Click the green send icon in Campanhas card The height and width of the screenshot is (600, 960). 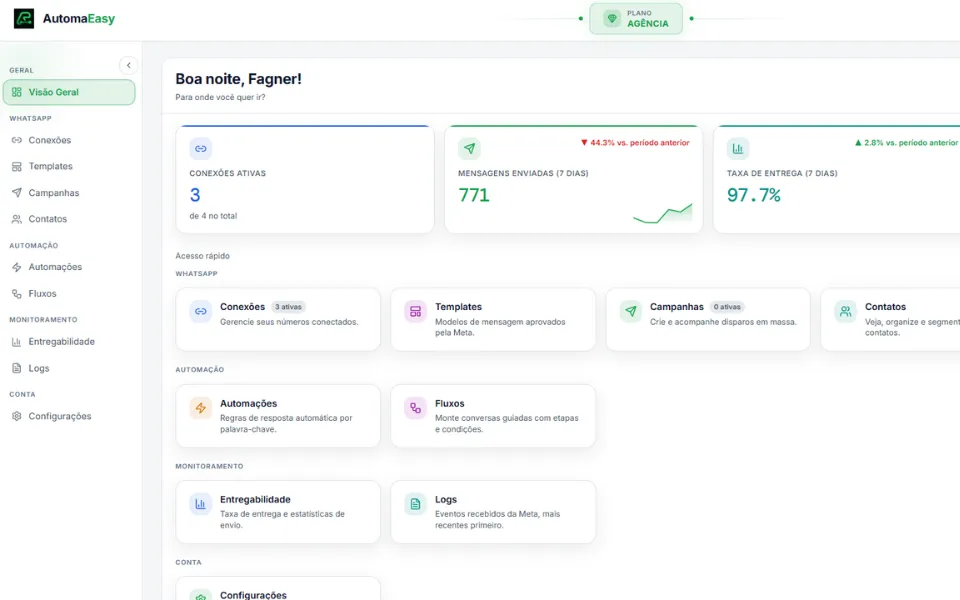[x=630, y=311]
